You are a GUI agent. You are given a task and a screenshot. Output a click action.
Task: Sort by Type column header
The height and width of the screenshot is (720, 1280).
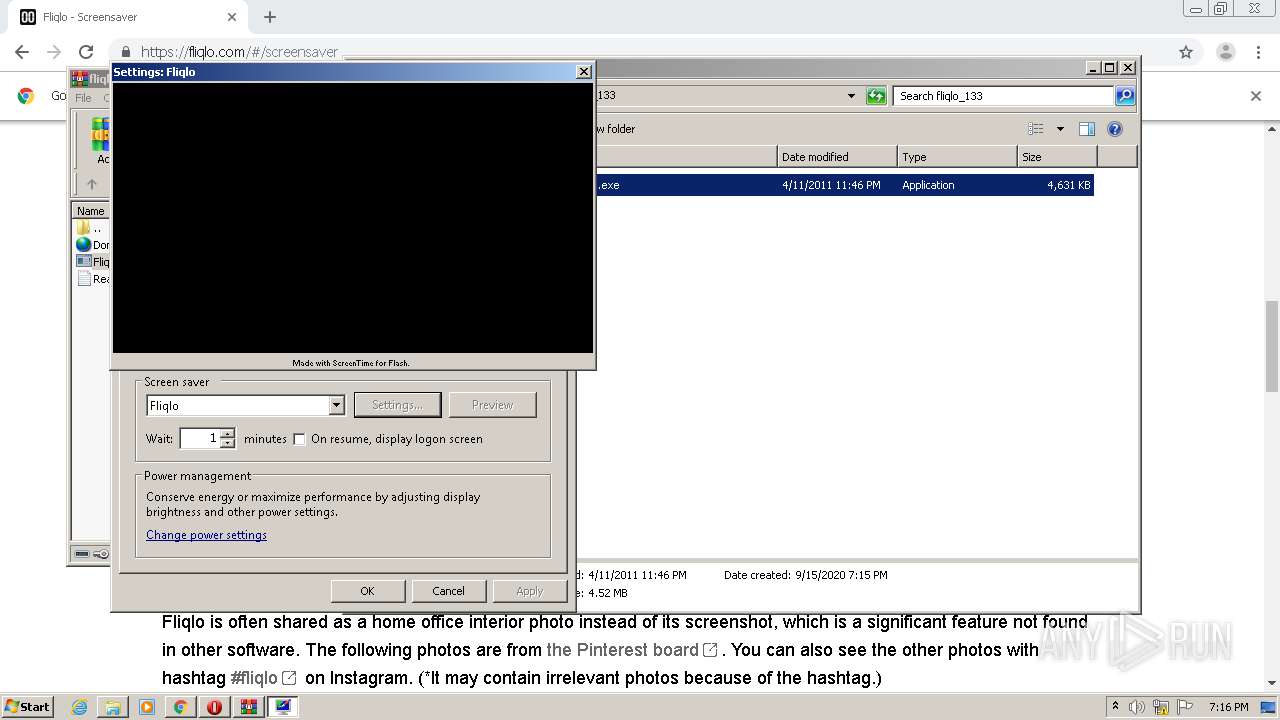pos(957,157)
